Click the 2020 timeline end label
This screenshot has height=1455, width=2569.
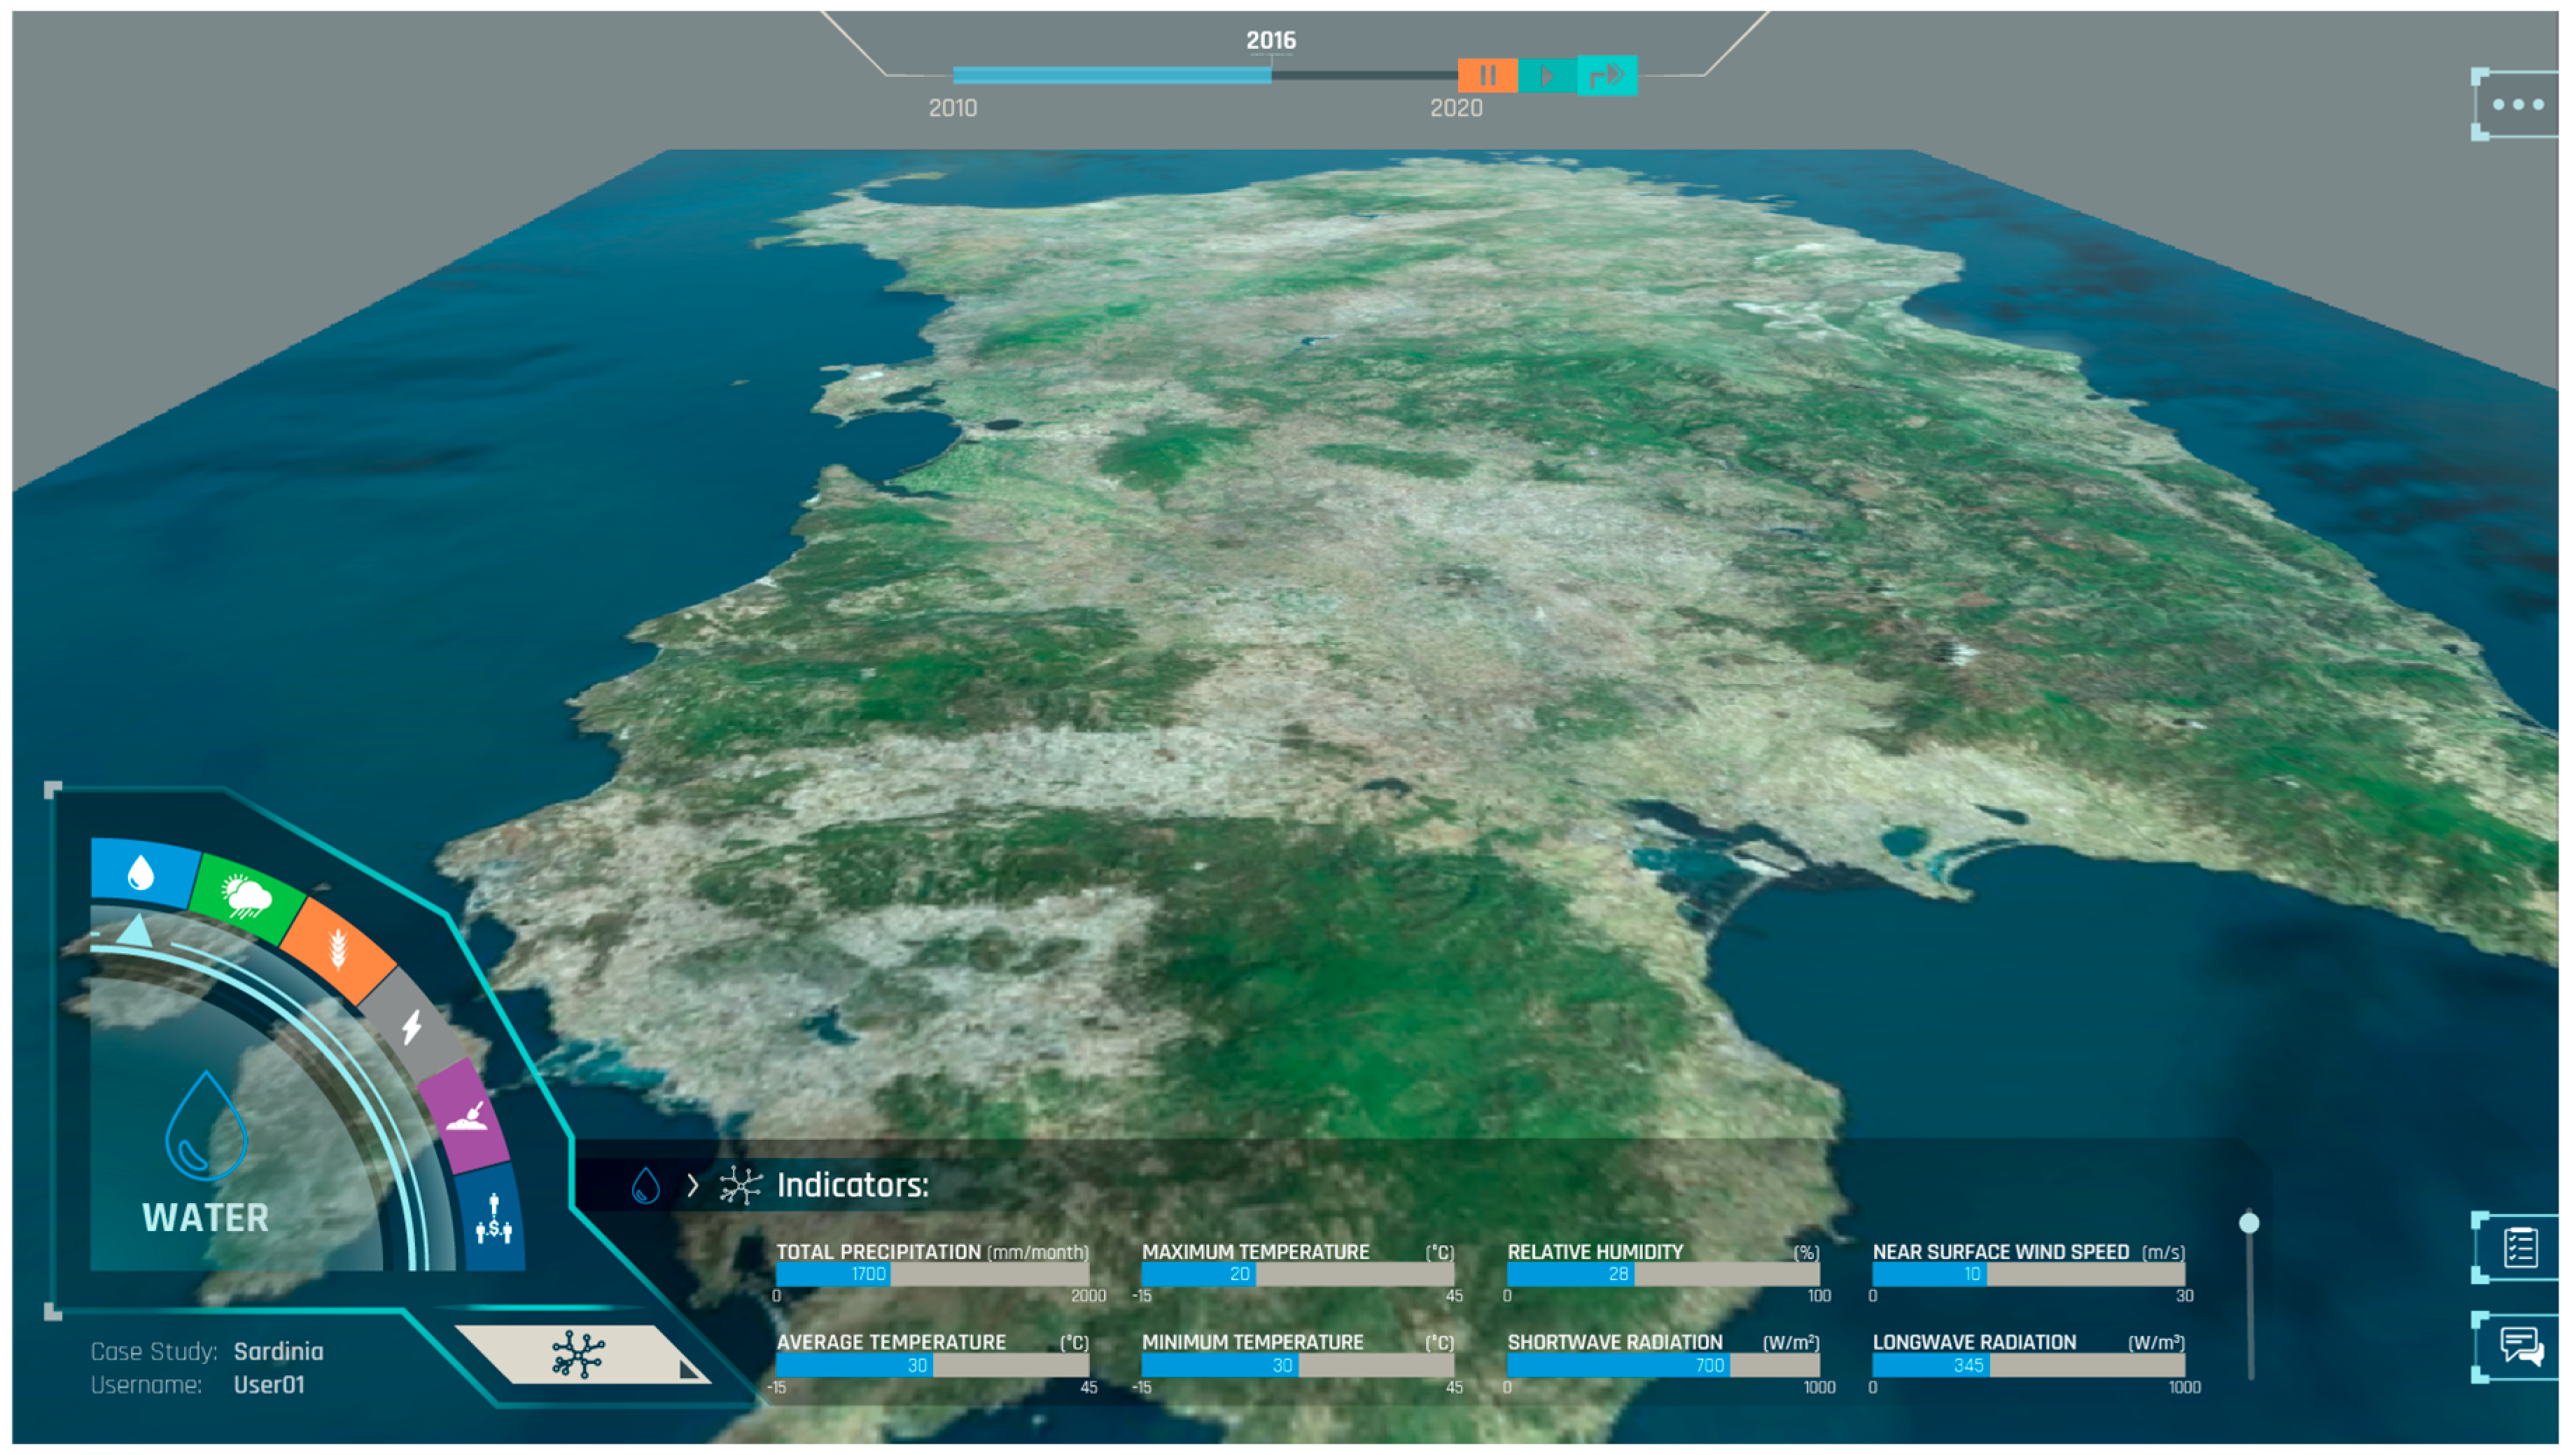1456,108
